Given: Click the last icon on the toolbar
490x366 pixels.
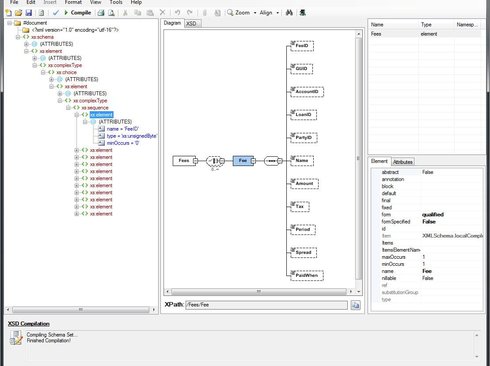Looking at the screenshot, I should coord(302,13).
